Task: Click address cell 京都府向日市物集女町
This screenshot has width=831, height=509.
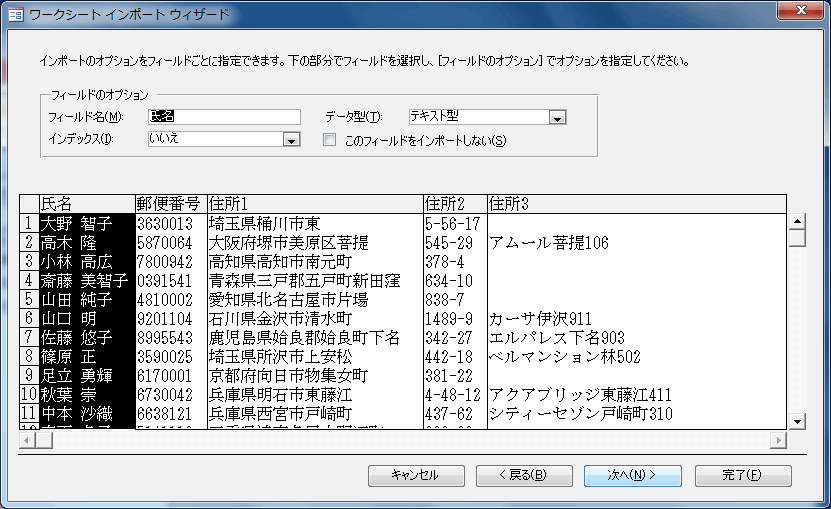Action: point(315,376)
